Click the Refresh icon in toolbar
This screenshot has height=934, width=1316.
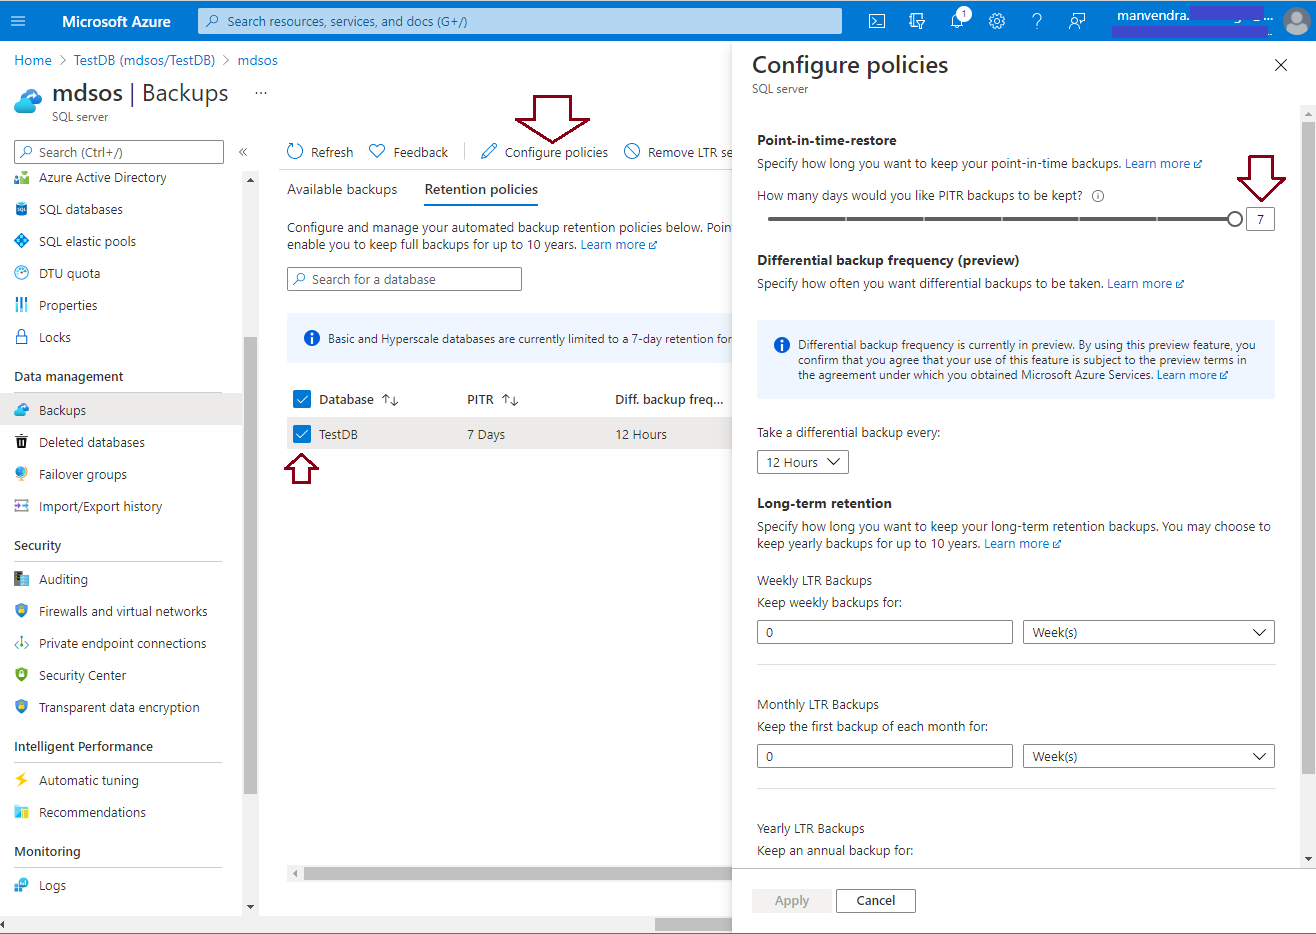coord(295,152)
